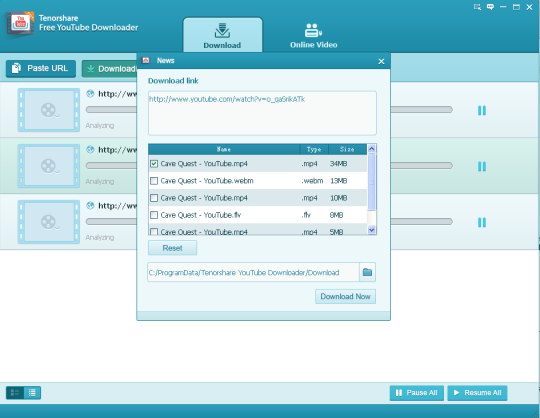Click Pause All

(417, 393)
